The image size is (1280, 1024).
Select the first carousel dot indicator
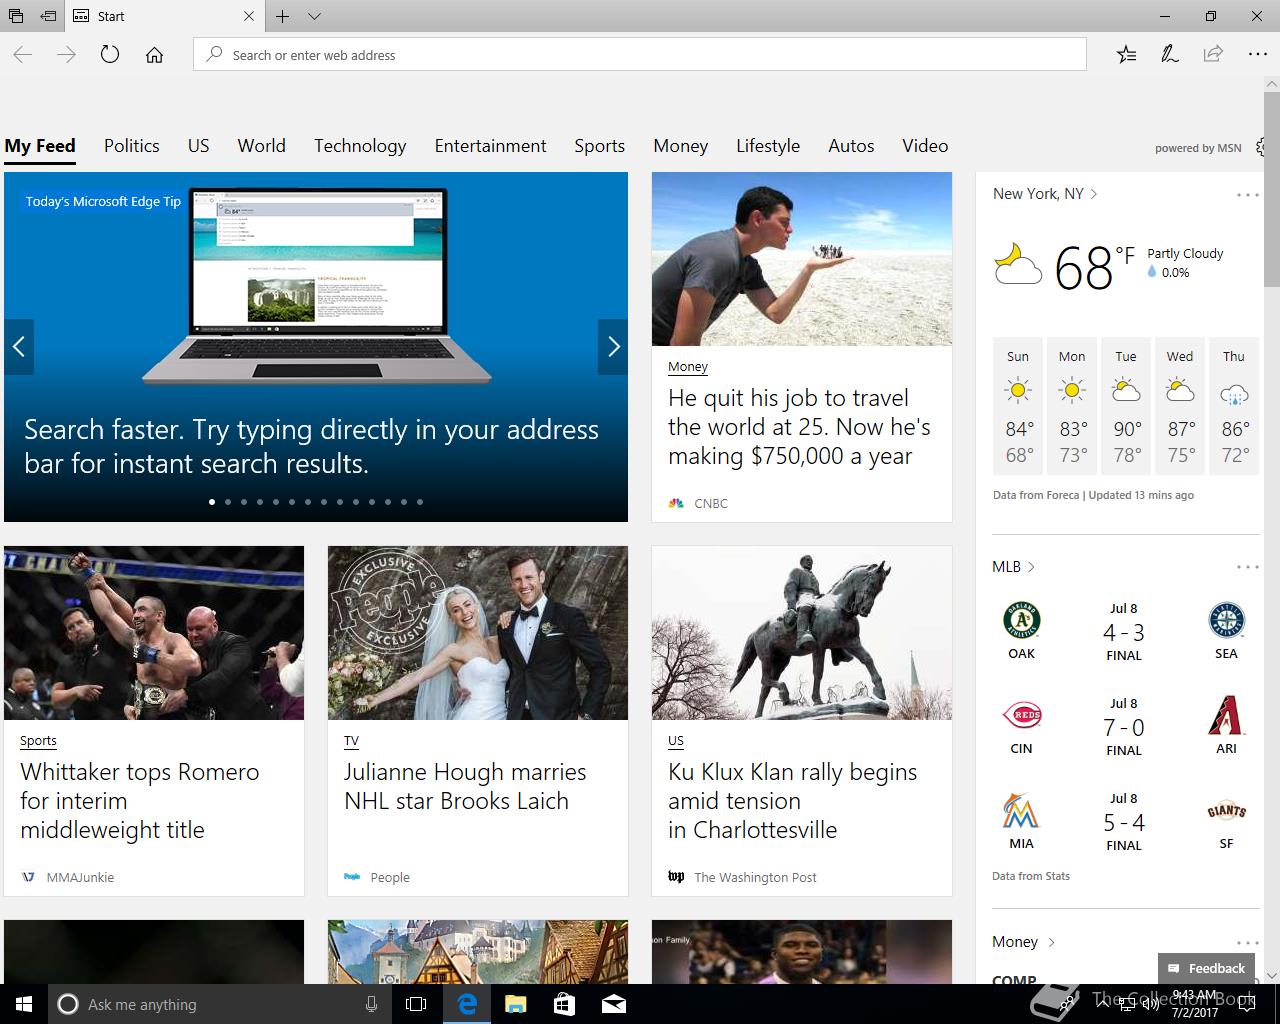(212, 502)
